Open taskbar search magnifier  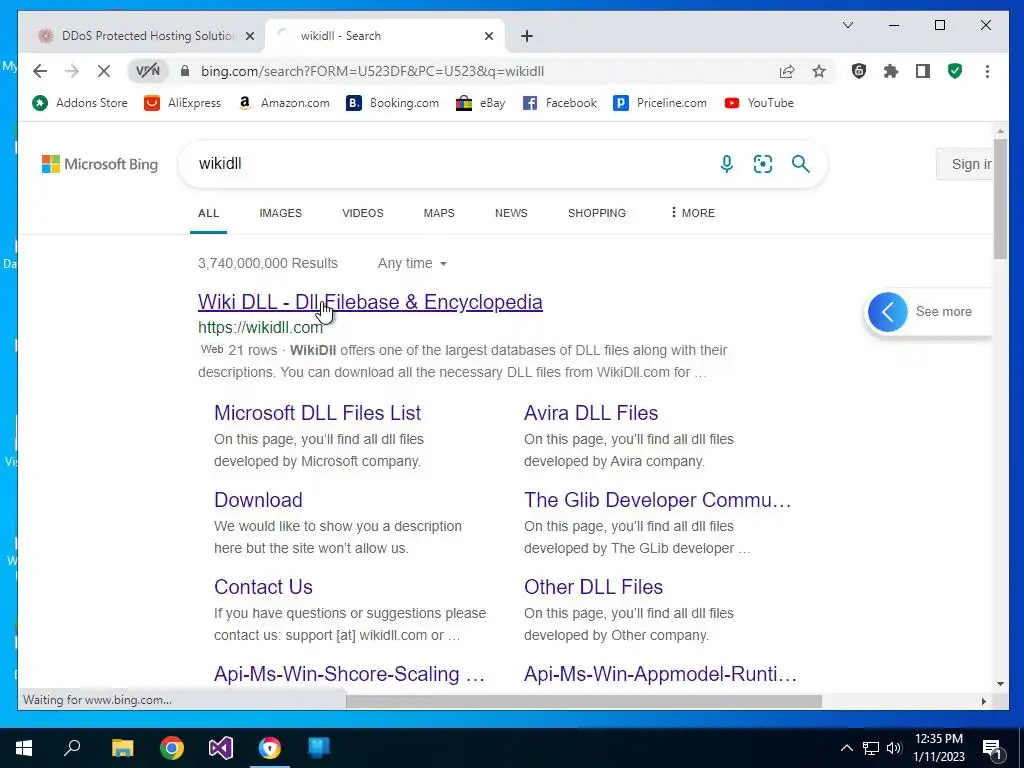(x=72, y=748)
